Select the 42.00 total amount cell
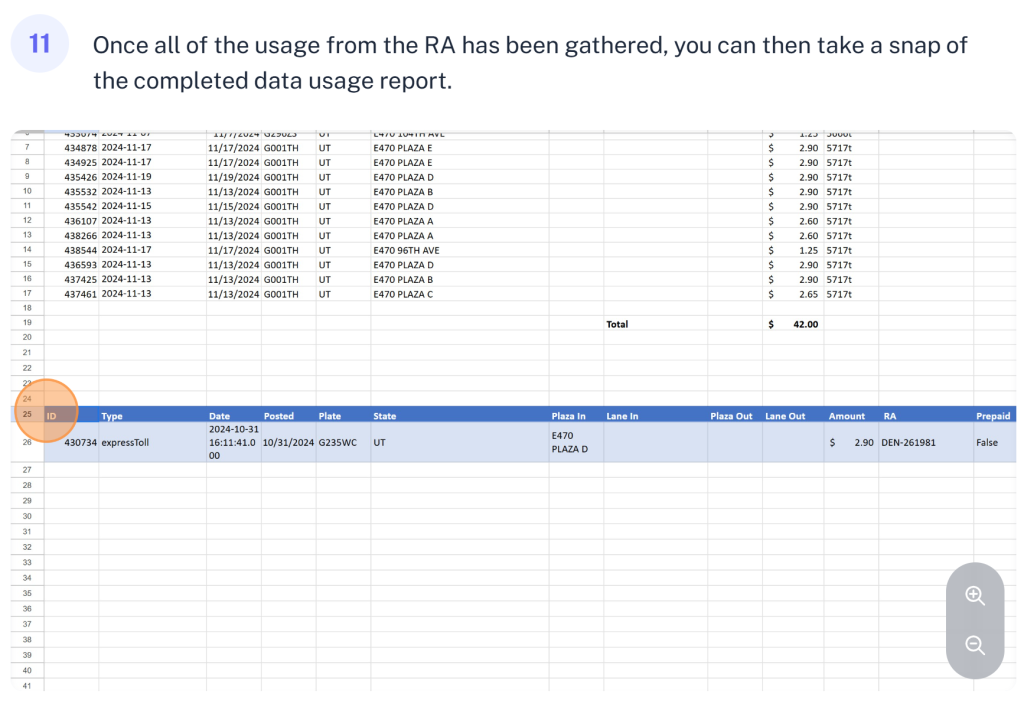This screenshot has width=1024, height=710. coord(795,324)
